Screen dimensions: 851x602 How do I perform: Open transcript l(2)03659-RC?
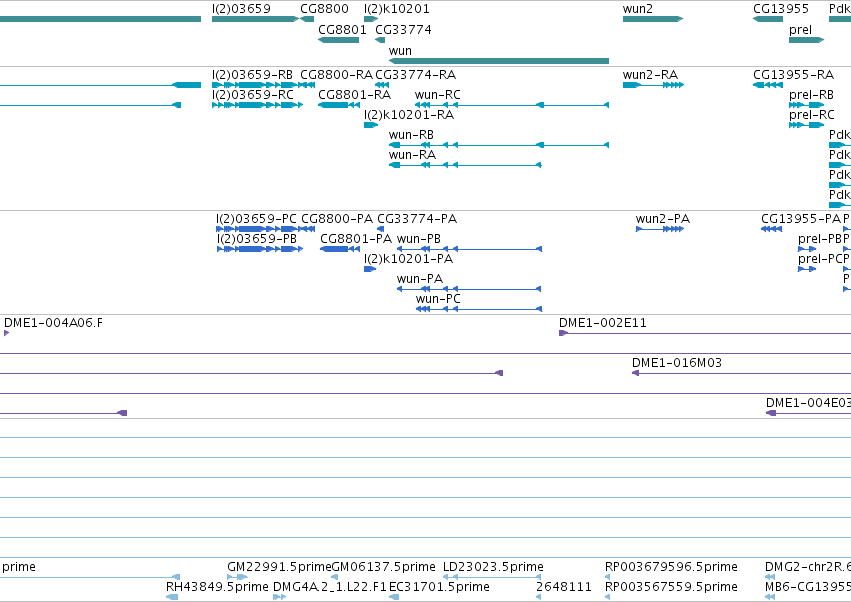click(x=253, y=94)
